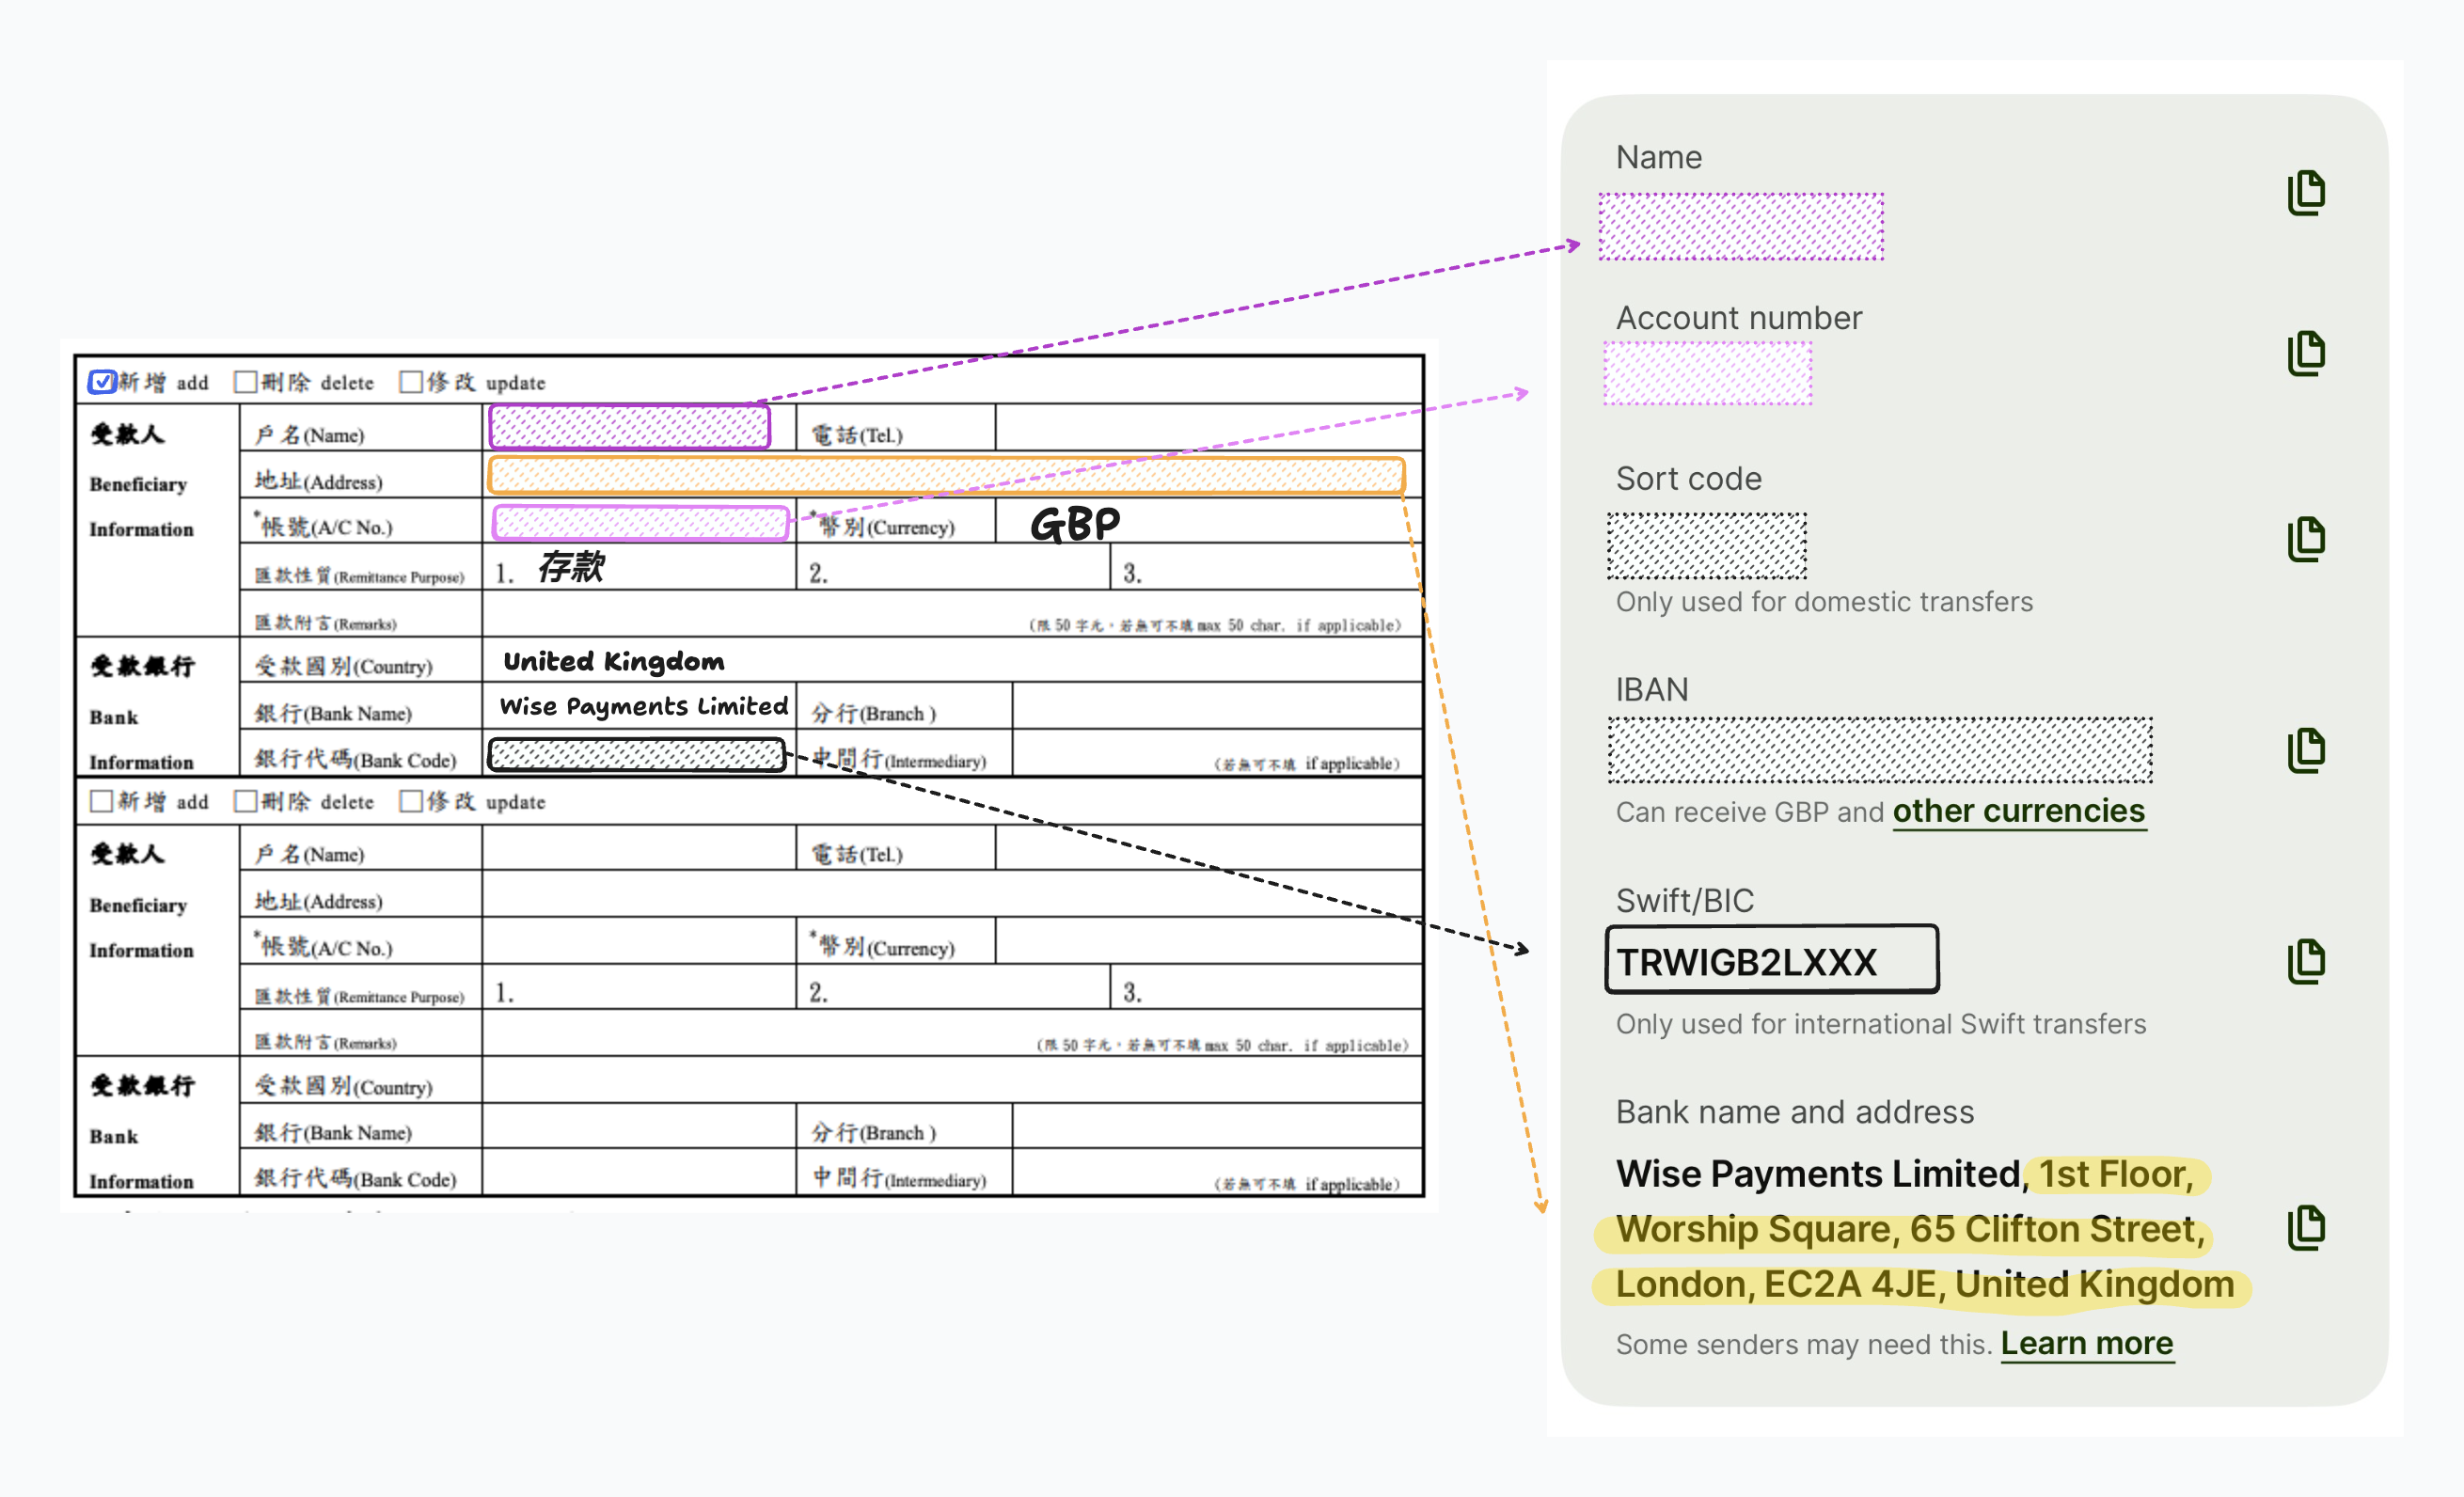Copy the Account number using its copy icon

(x=2305, y=353)
